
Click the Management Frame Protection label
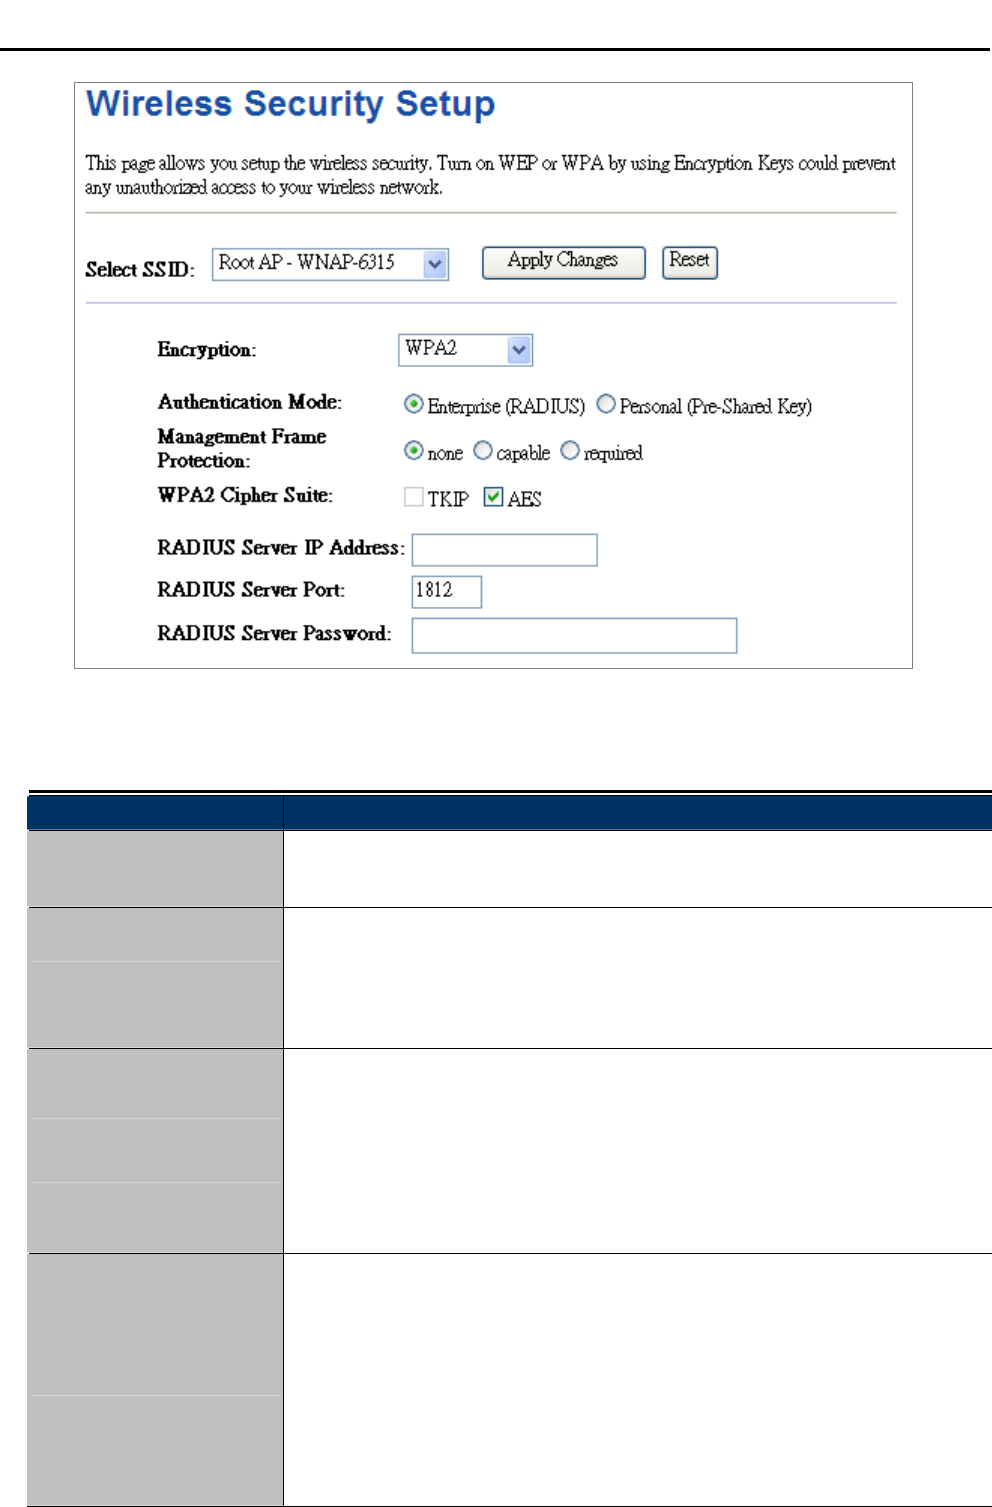click(242, 449)
